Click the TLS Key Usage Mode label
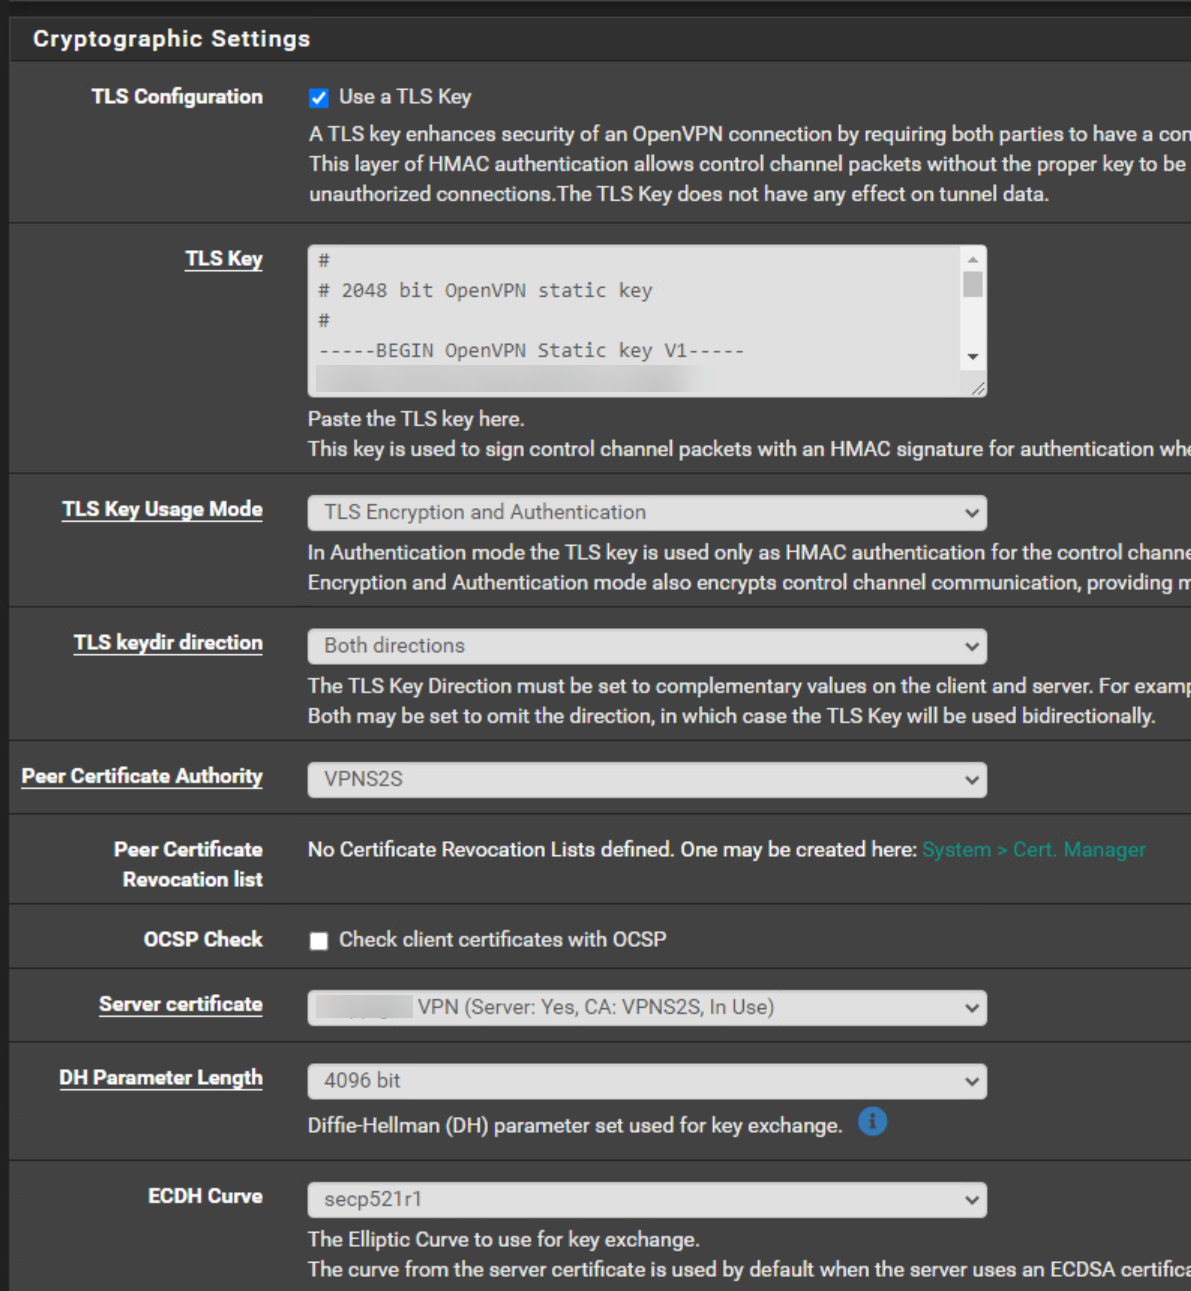This screenshot has height=1291, width=1191. pos(162,509)
